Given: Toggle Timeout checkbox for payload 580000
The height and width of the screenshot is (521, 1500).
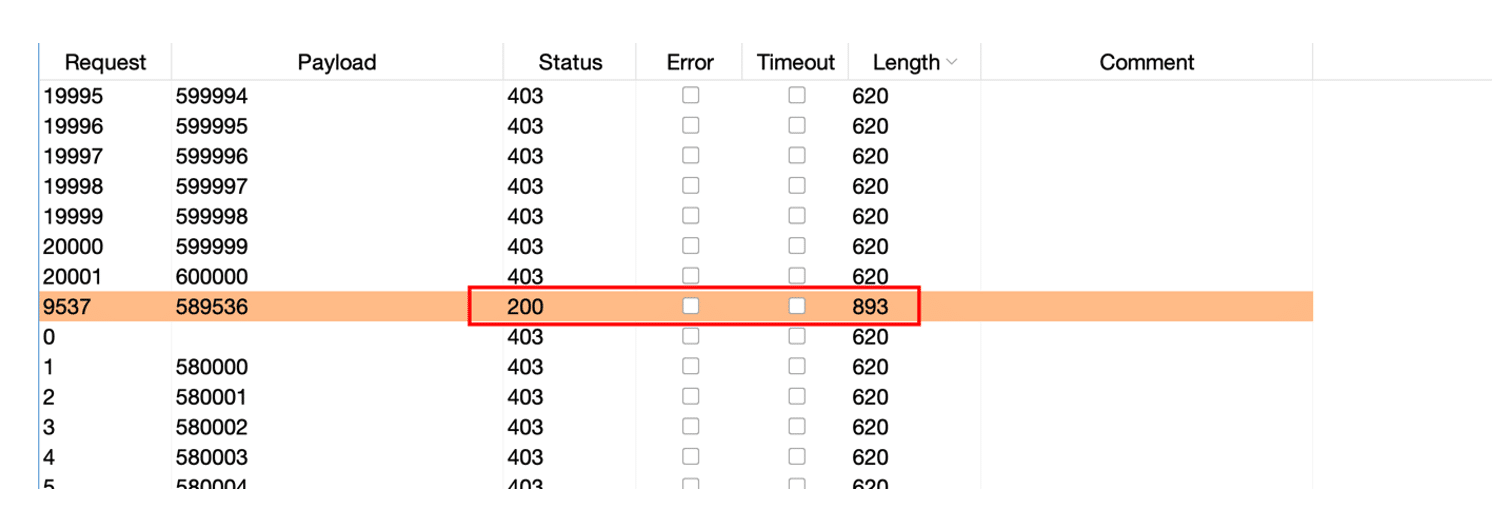Looking at the screenshot, I should point(796,366).
